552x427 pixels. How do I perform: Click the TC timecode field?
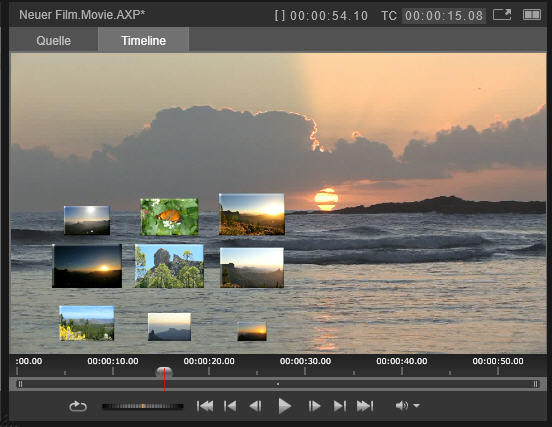444,15
